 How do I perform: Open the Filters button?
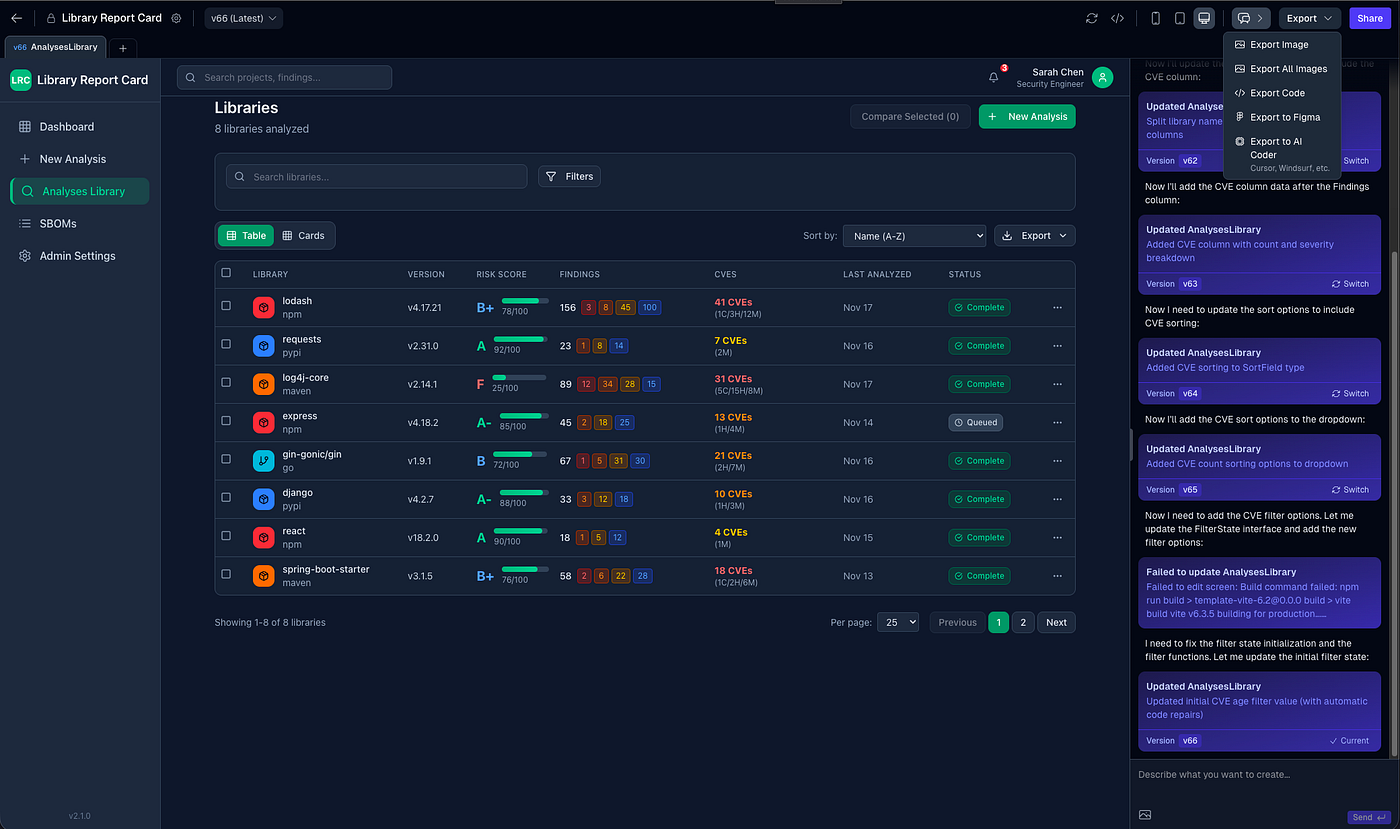(x=569, y=176)
